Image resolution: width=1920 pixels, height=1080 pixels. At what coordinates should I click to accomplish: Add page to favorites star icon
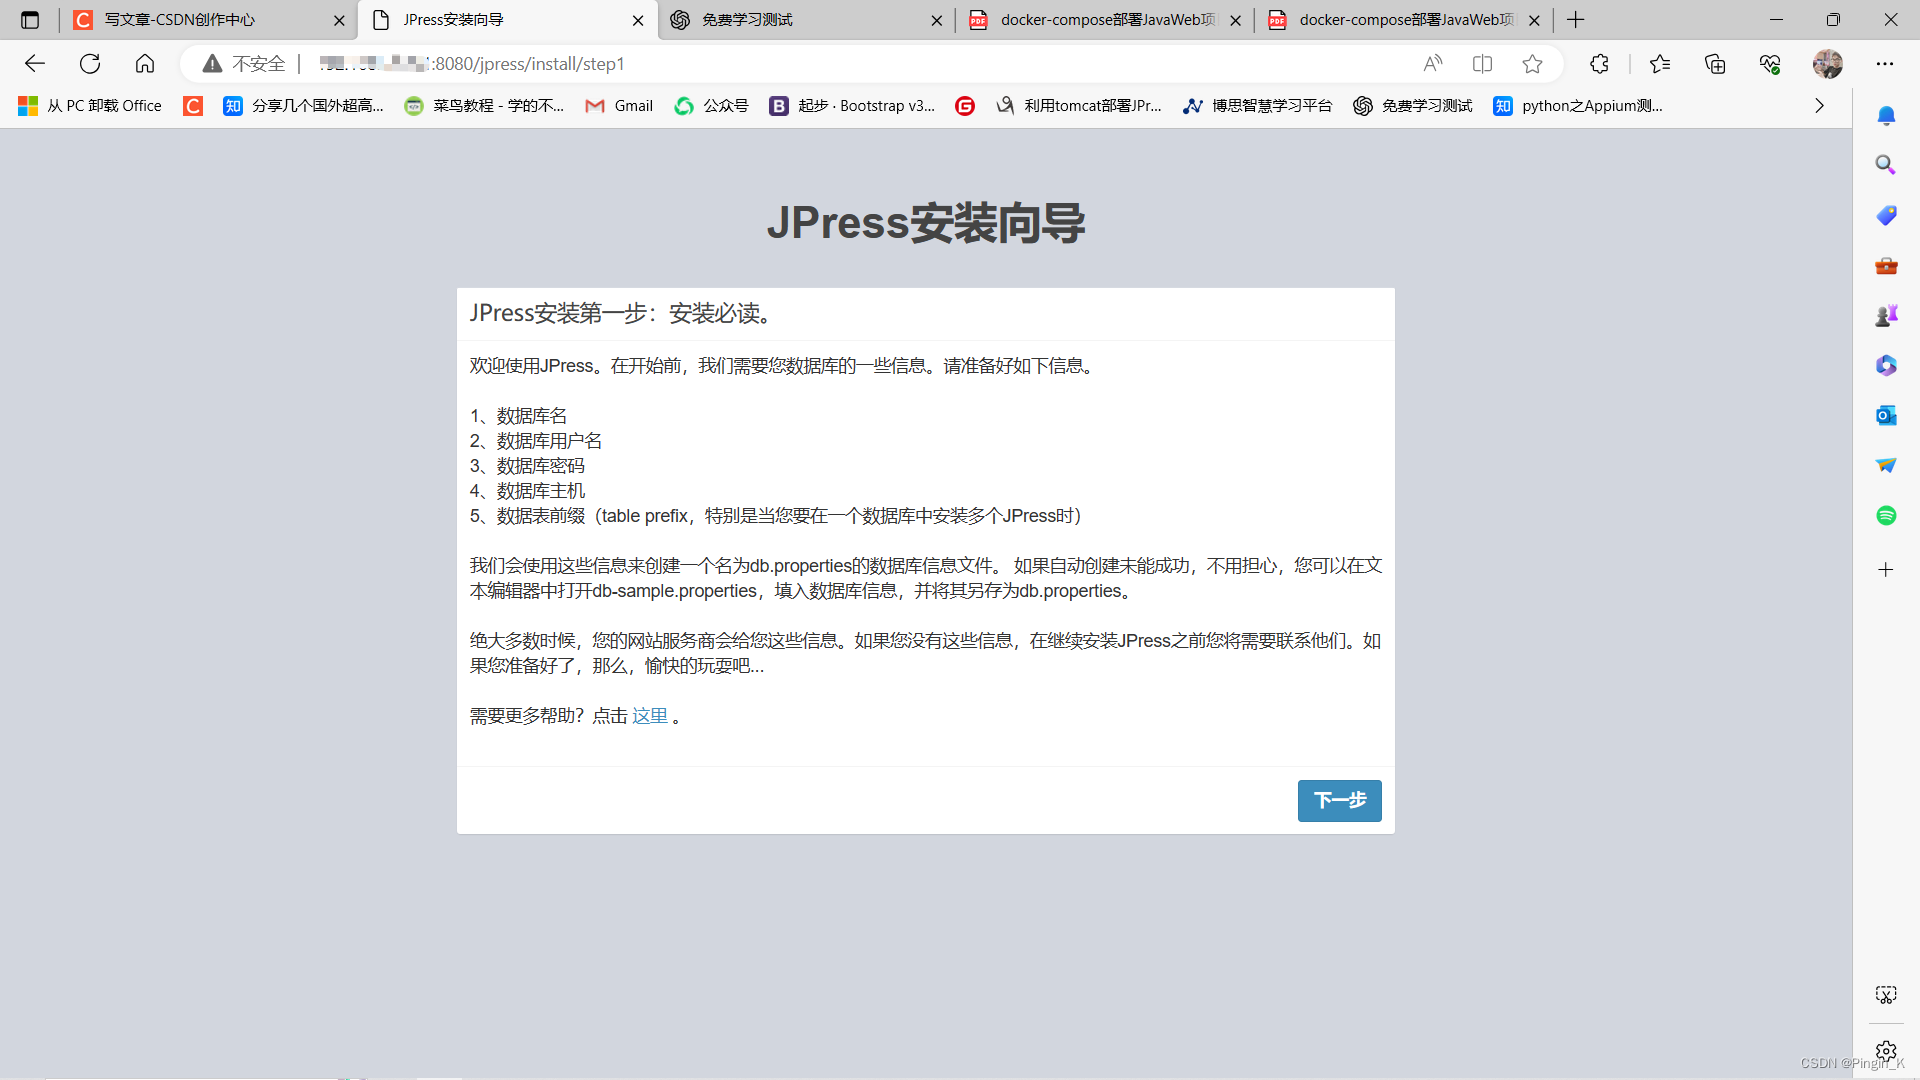pos(1532,64)
